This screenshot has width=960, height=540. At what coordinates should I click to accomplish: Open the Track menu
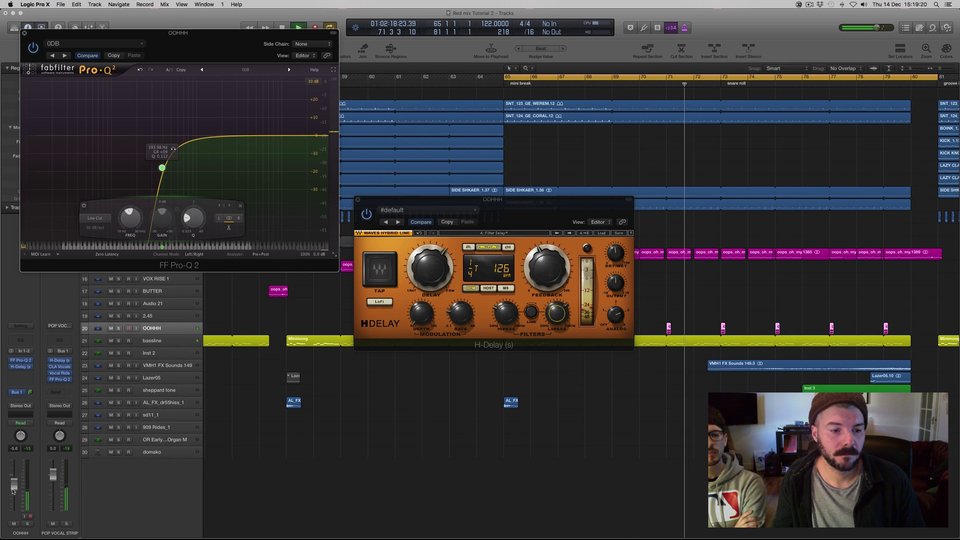(94, 4)
